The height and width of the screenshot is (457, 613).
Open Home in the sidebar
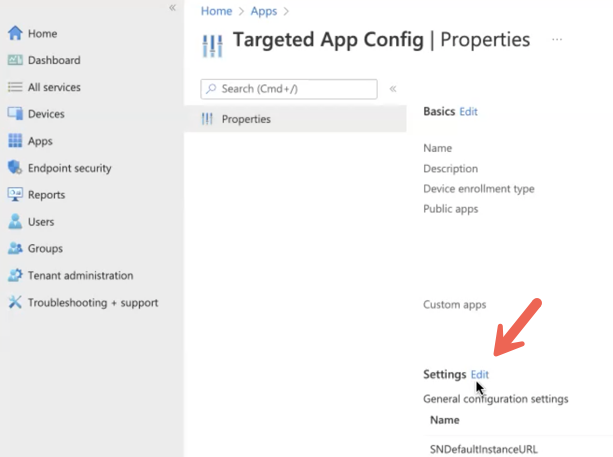coord(42,34)
